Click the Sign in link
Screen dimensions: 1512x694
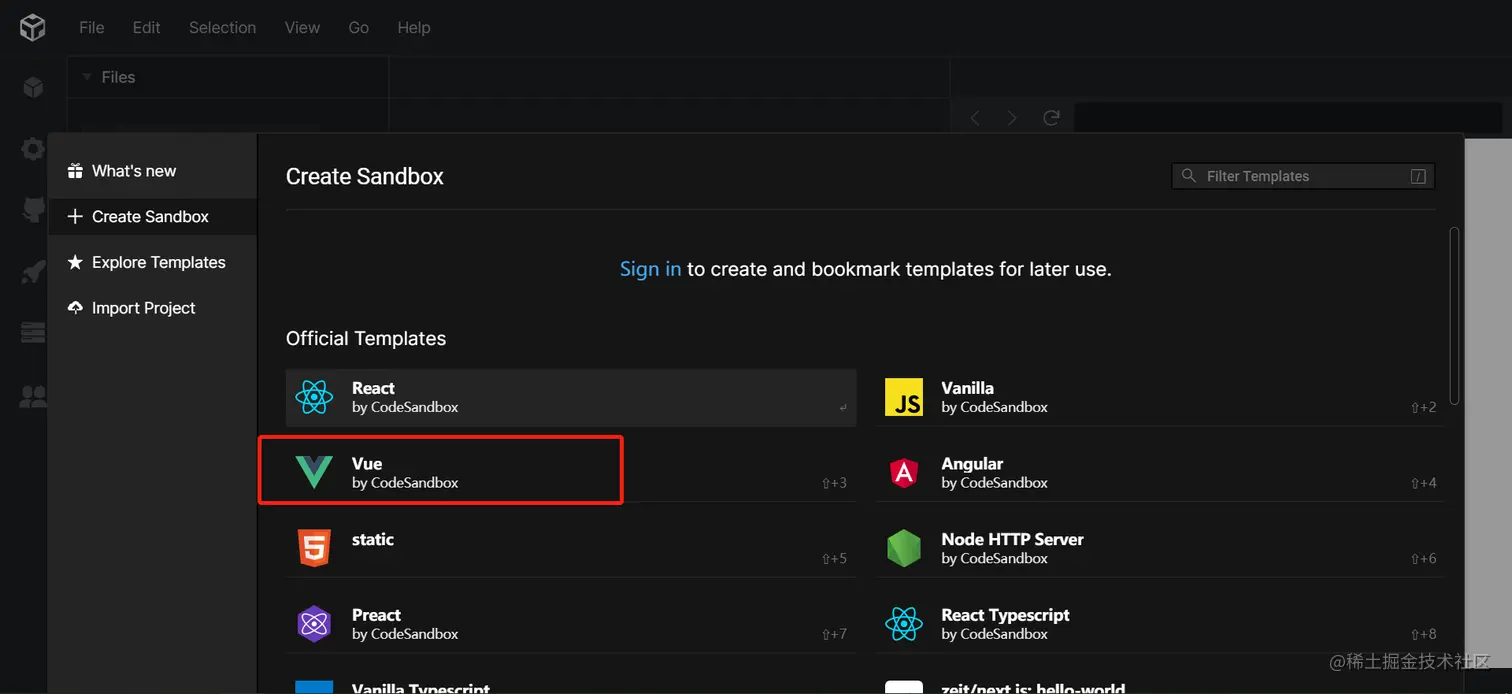click(650, 269)
